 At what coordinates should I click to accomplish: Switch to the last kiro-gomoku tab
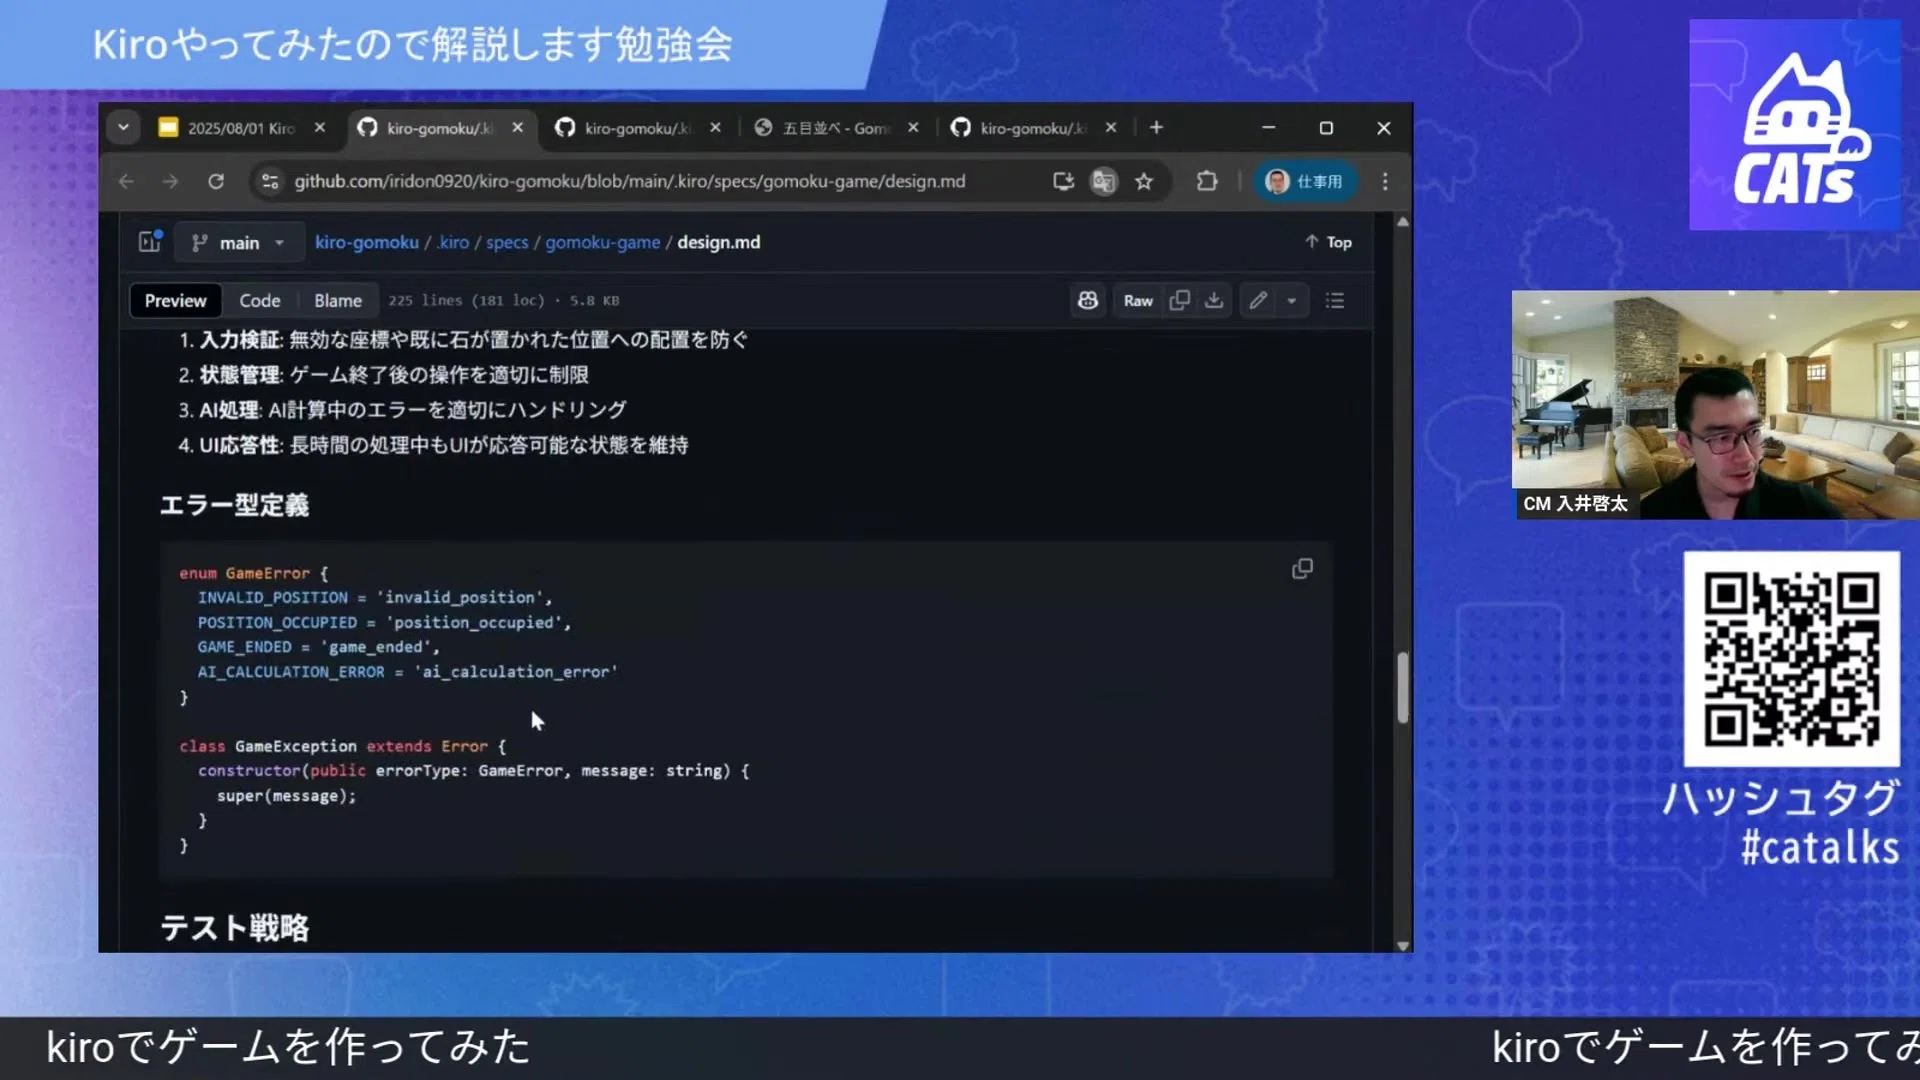(1032, 128)
